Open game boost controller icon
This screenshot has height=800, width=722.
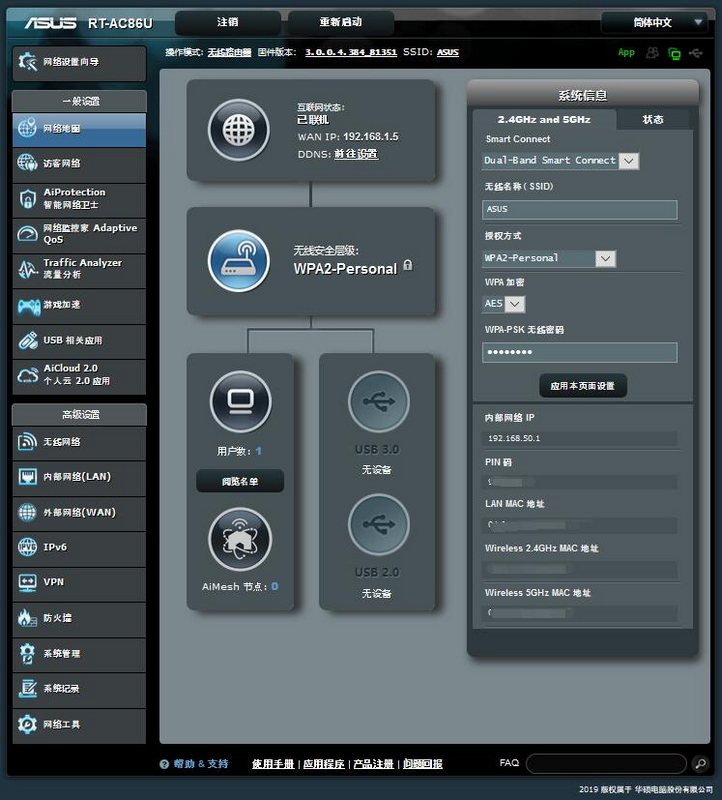point(29,305)
